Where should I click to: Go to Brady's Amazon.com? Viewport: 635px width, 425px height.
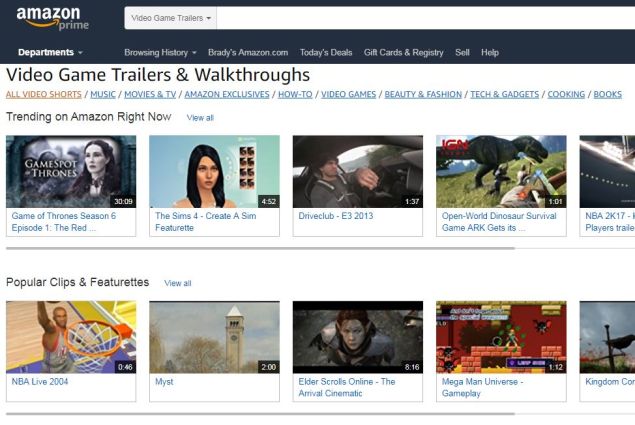[248, 53]
